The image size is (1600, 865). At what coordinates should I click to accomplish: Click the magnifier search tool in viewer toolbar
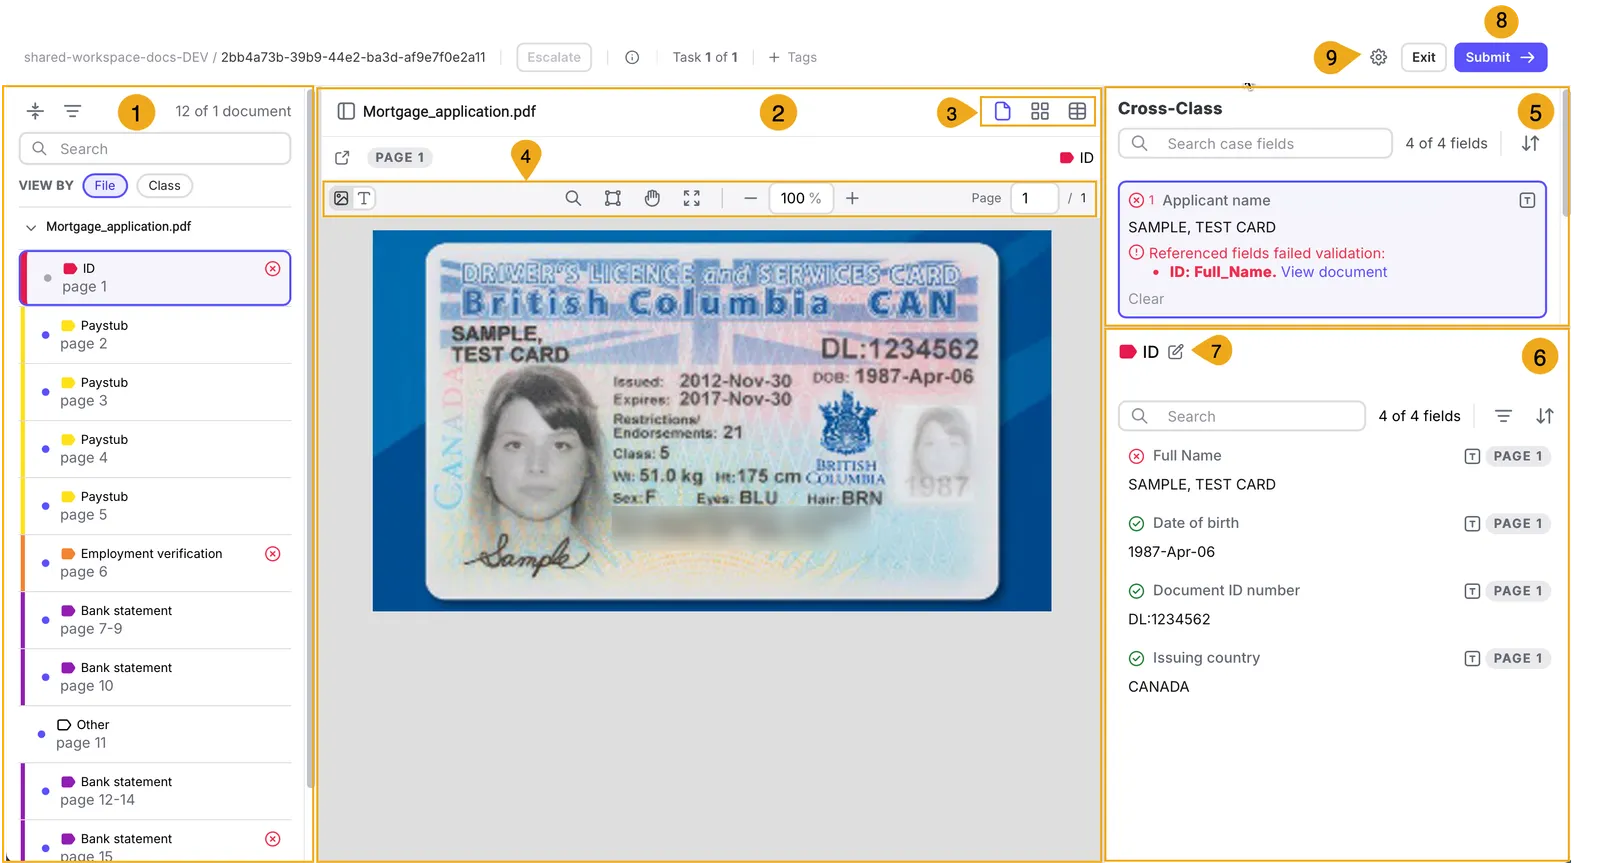point(573,198)
